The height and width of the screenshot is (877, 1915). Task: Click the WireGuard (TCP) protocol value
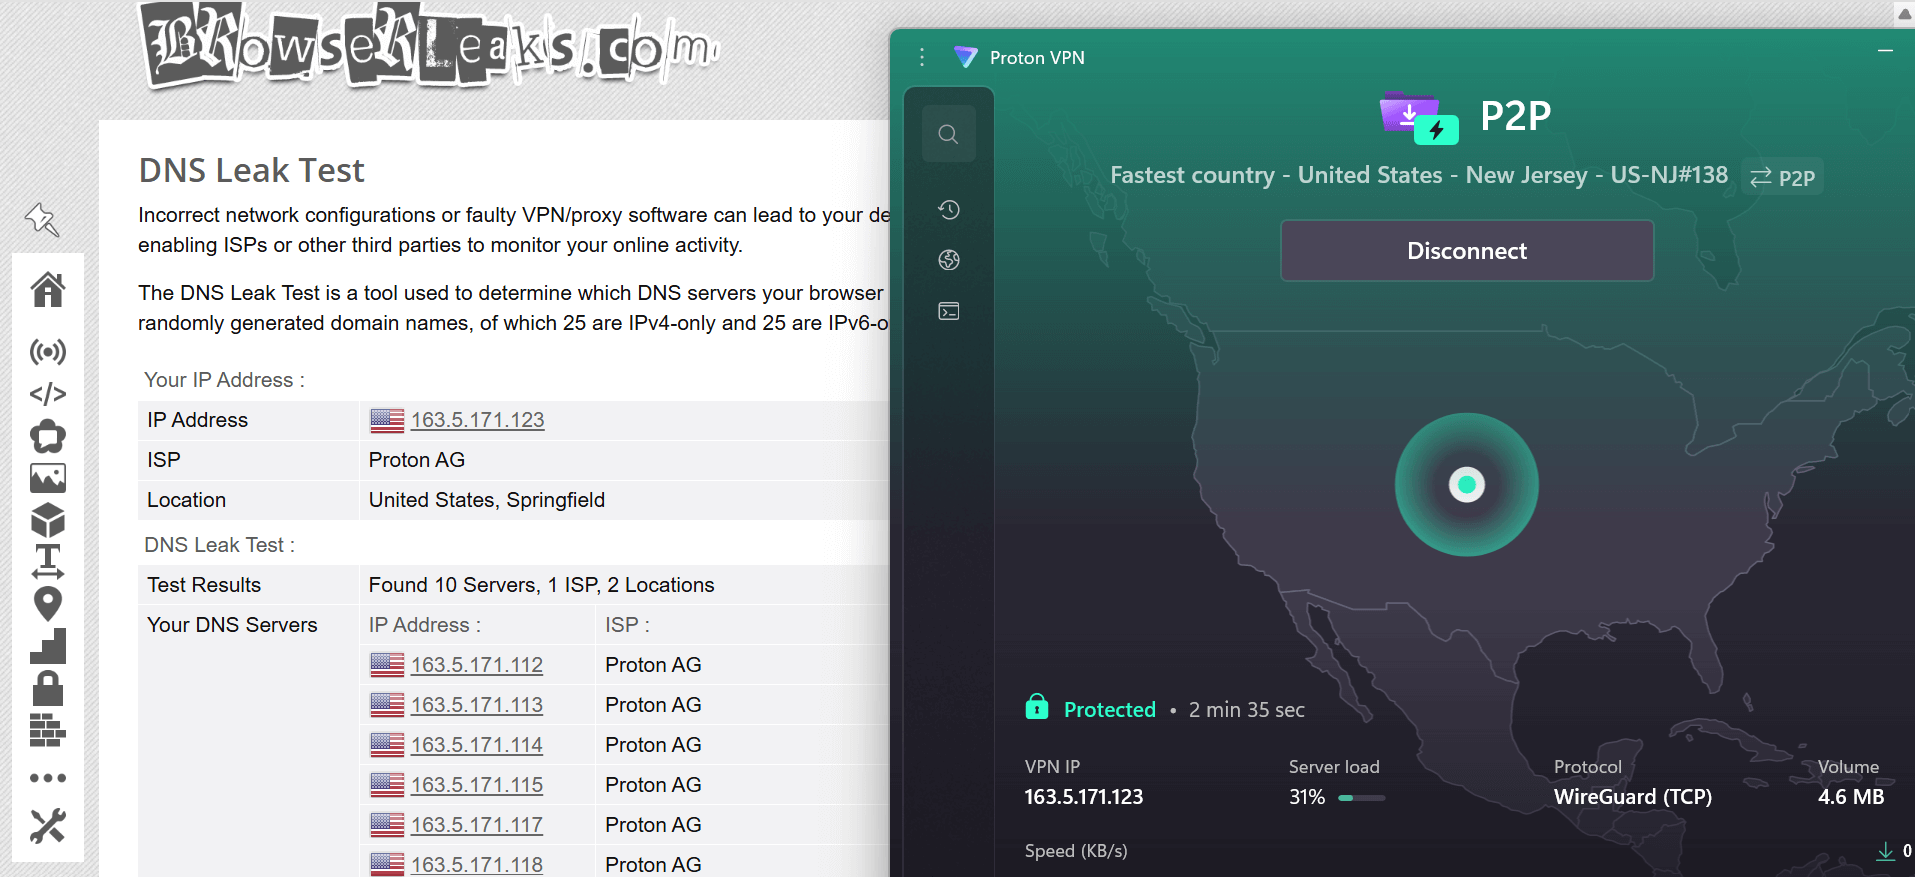1632,797
